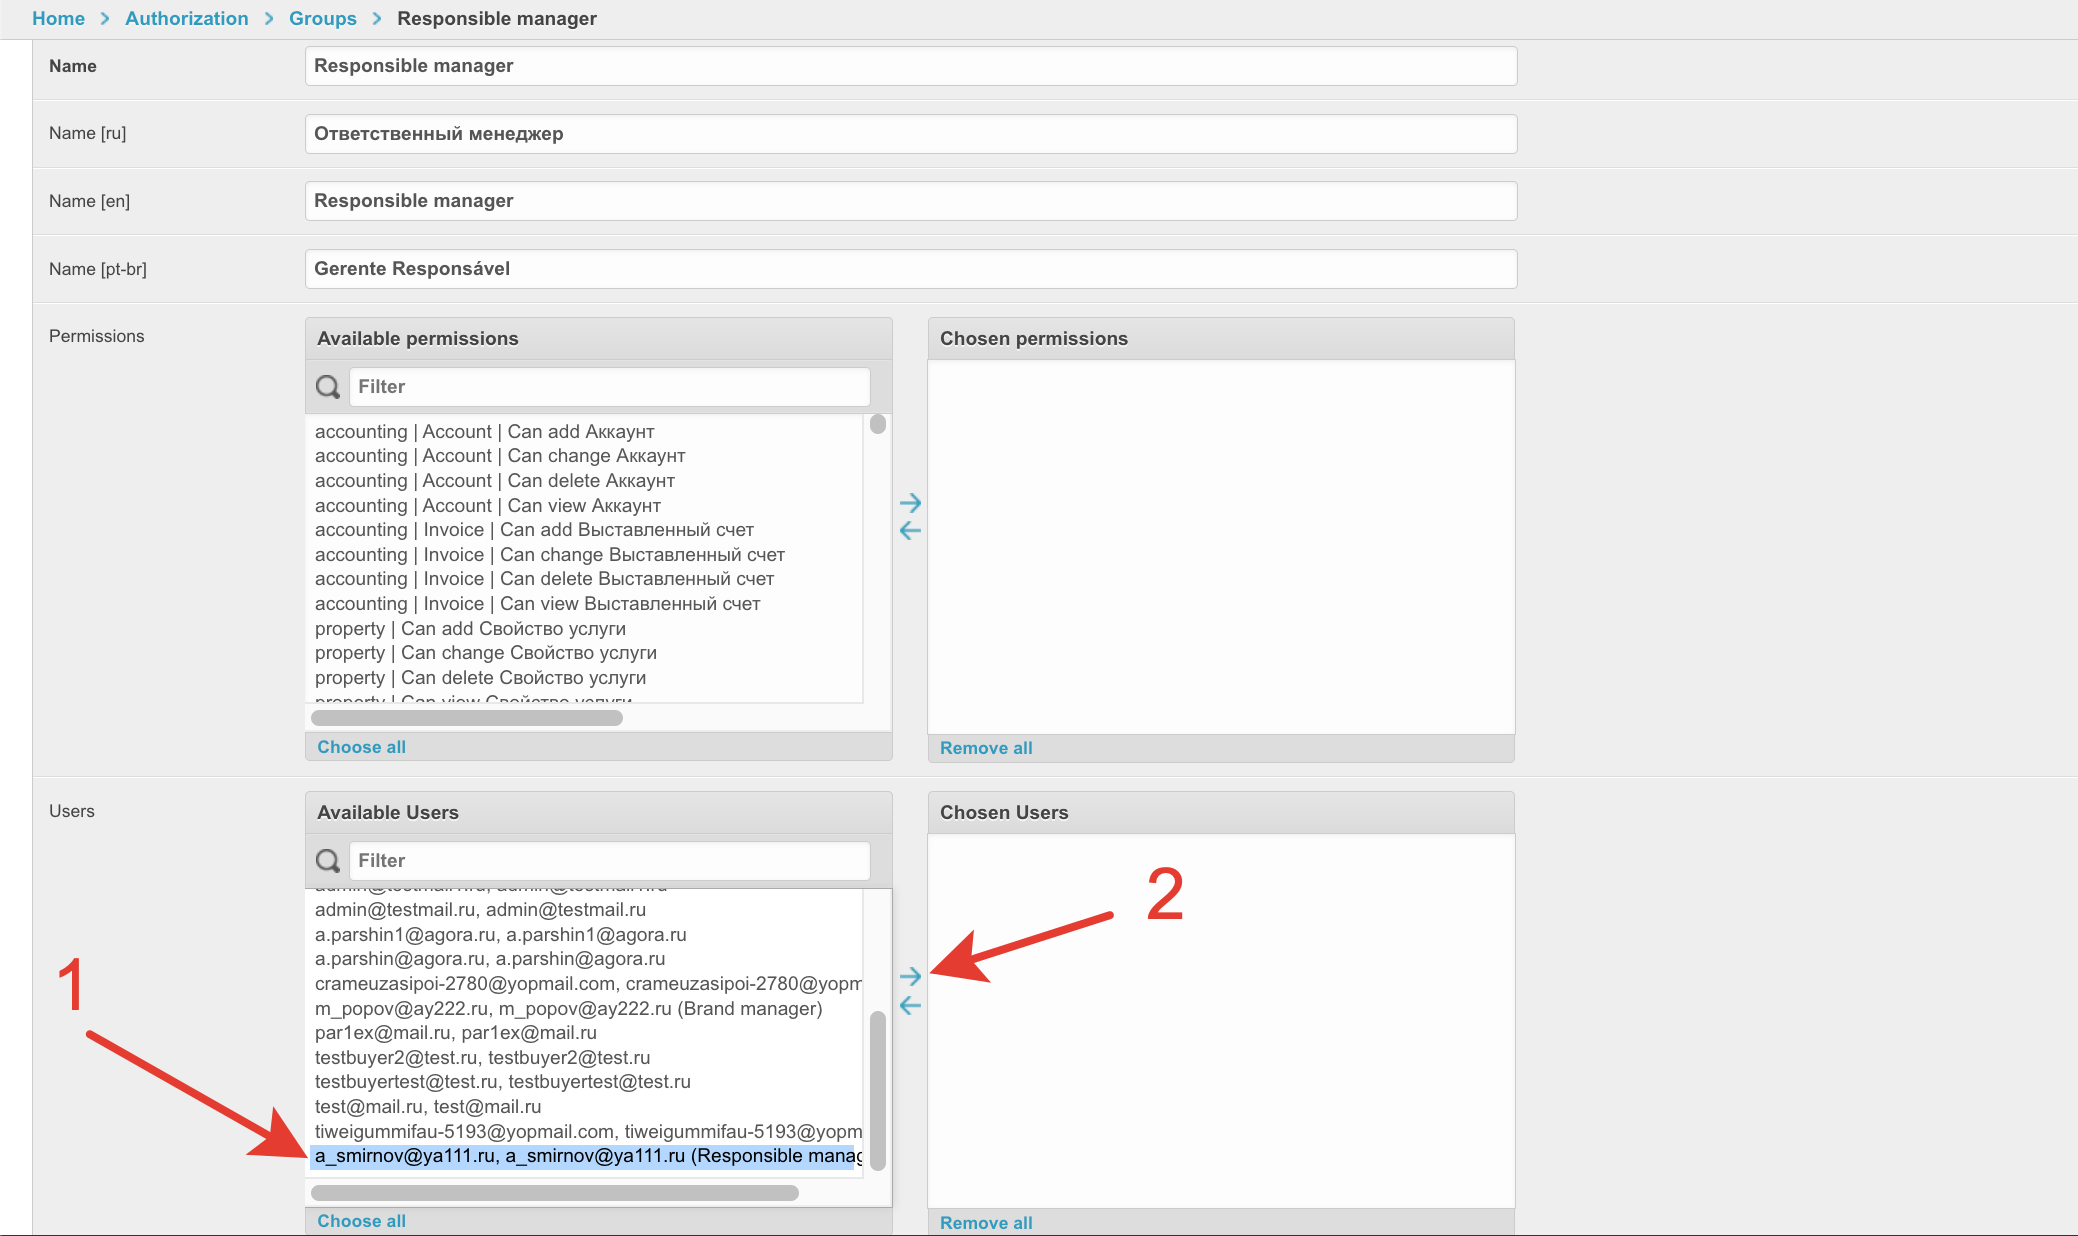Click the users move-right arrow icon
This screenshot has width=2078, height=1236.
pos(910,976)
